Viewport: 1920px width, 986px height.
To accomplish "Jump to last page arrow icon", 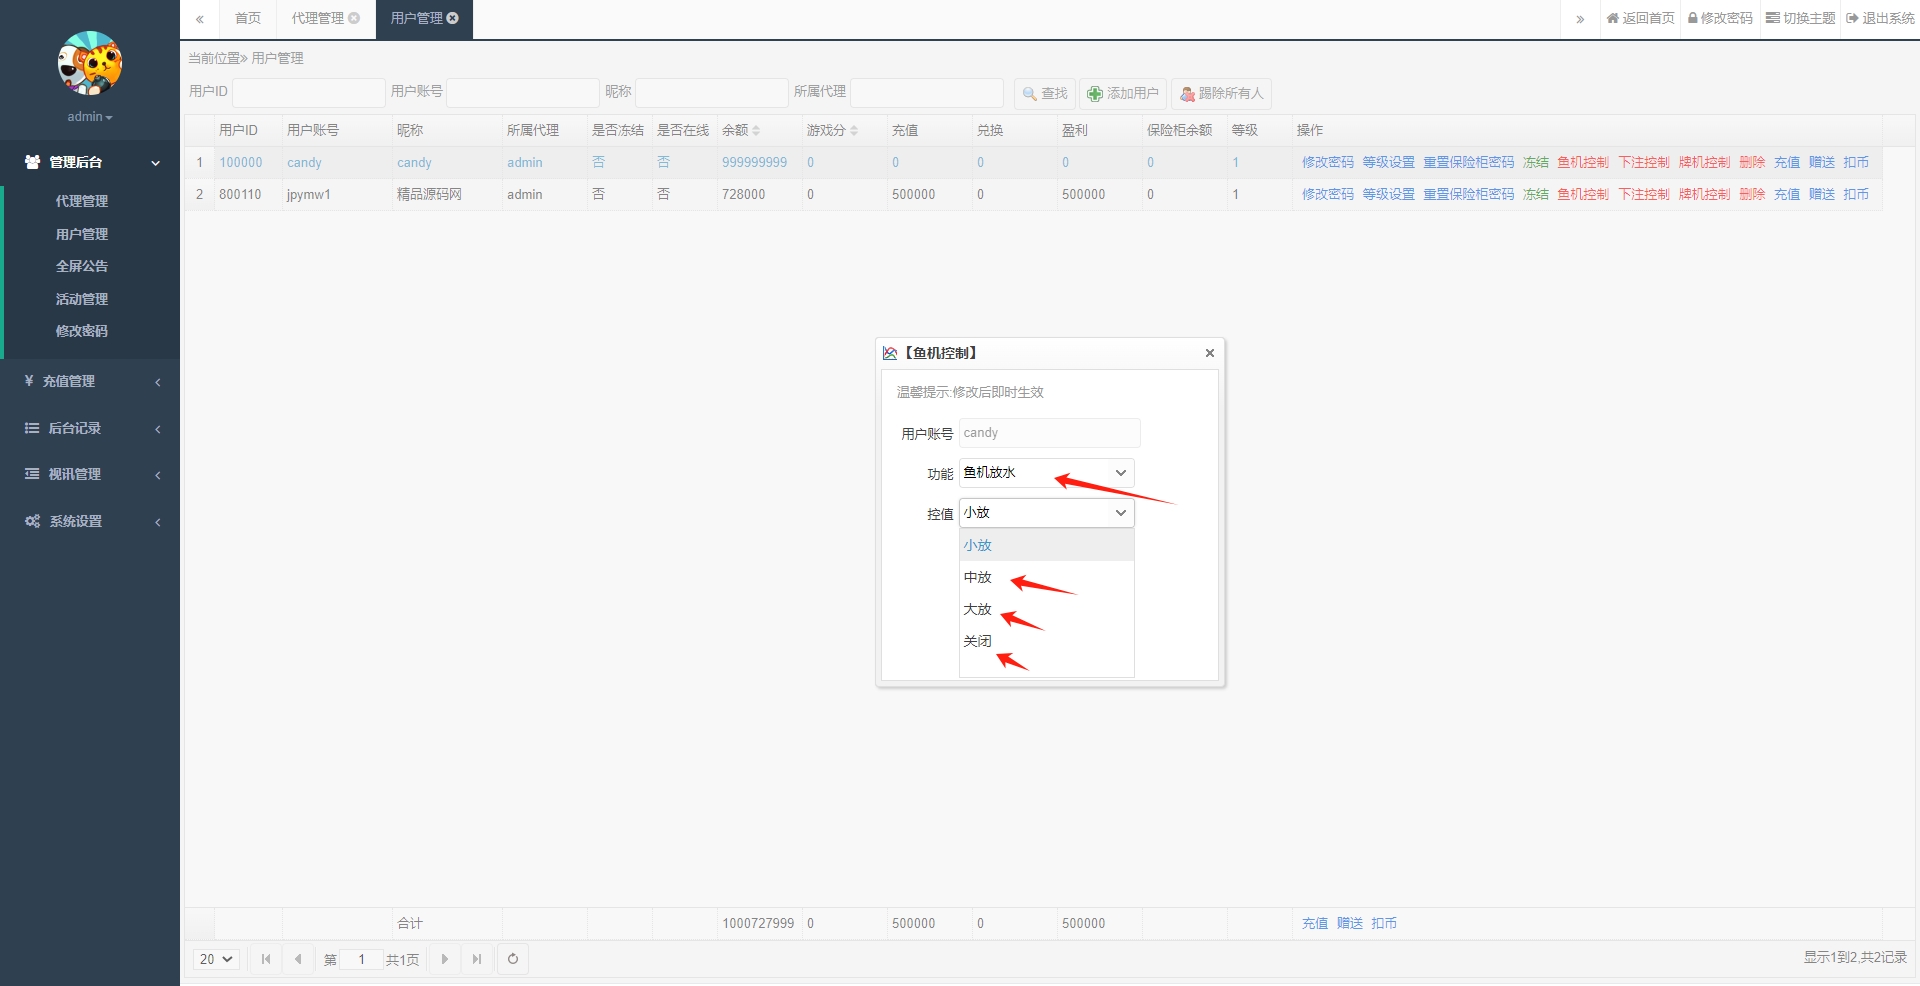I will point(477,959).
